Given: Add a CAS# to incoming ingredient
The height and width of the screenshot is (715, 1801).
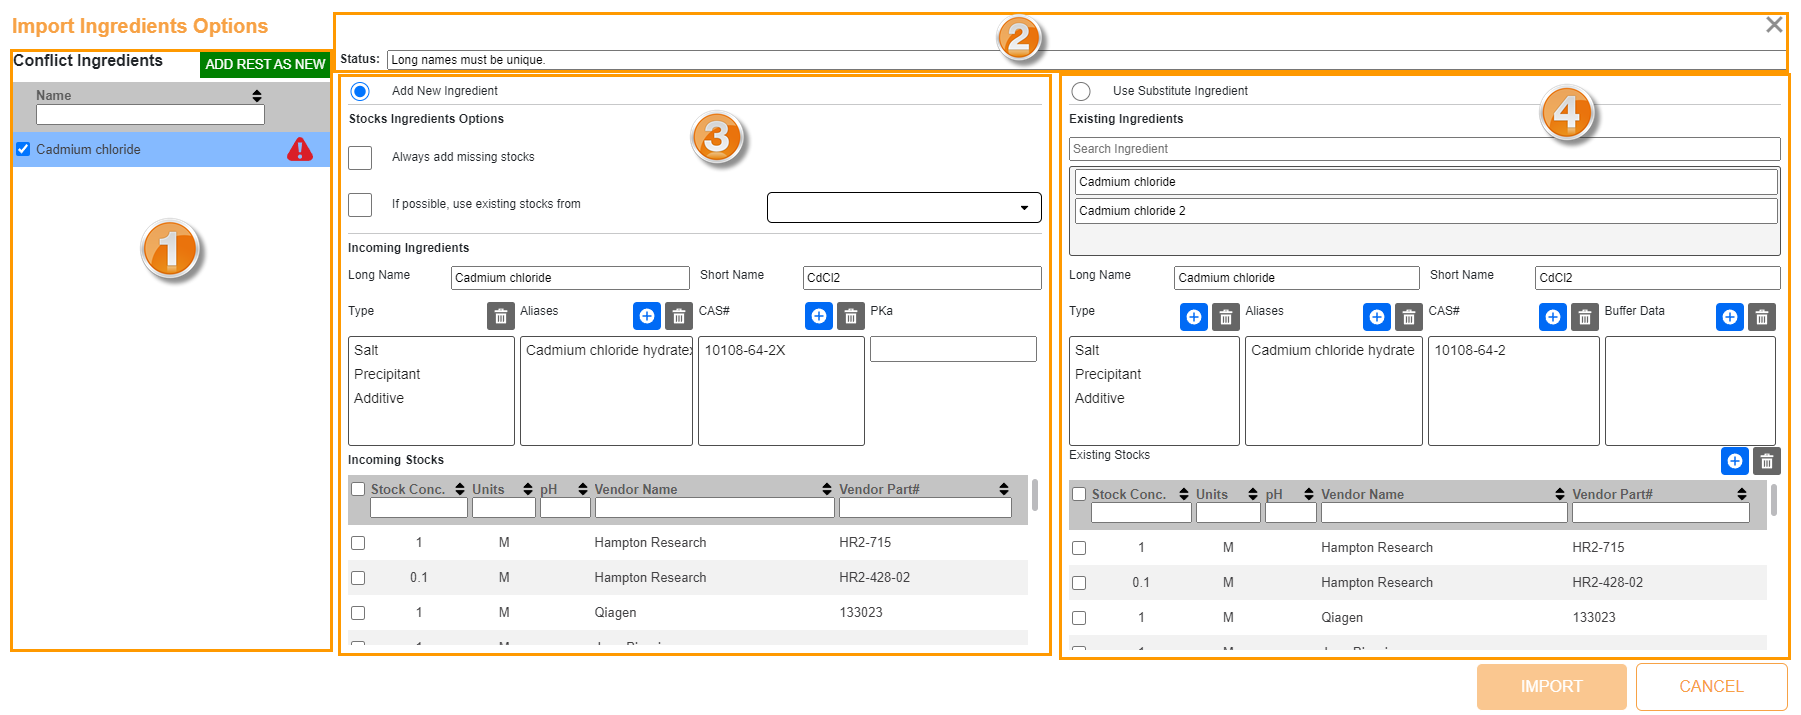Looking at the screenshot, I should pyautogui.click(x=819, y=316).
